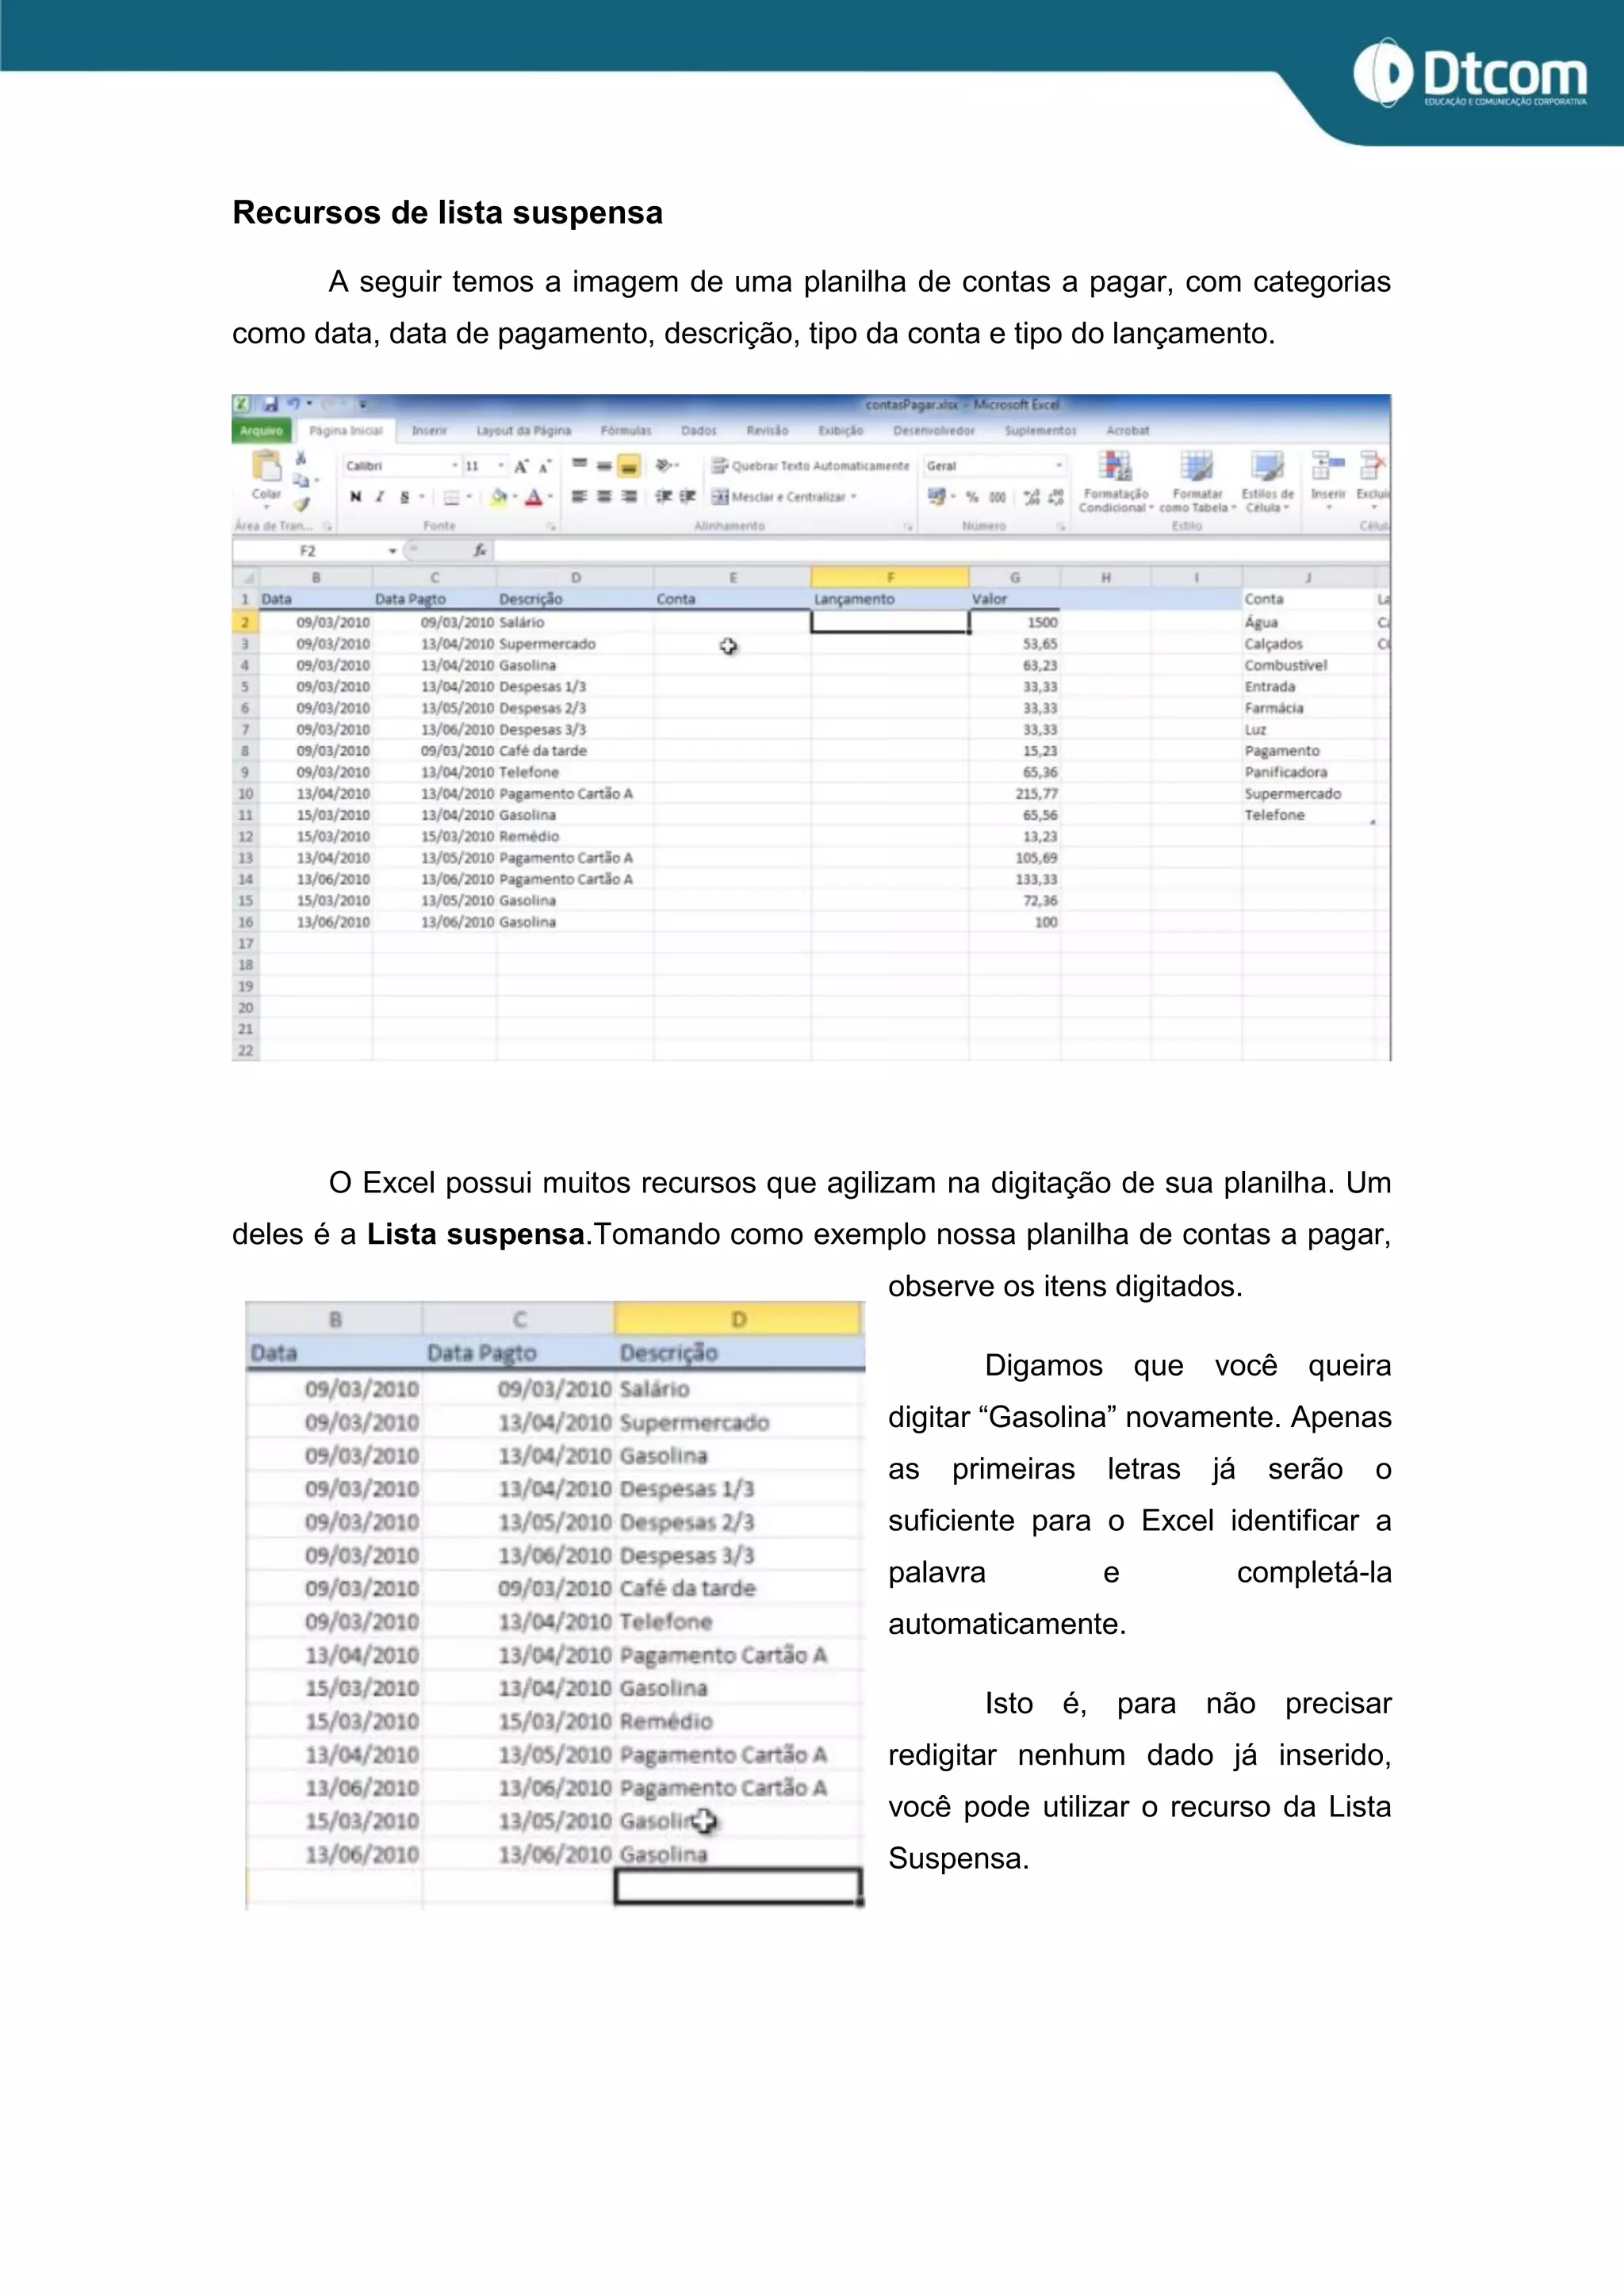Toggle italic I formatting button
The image size is (1624, 2296).
(x=380, y=497)
